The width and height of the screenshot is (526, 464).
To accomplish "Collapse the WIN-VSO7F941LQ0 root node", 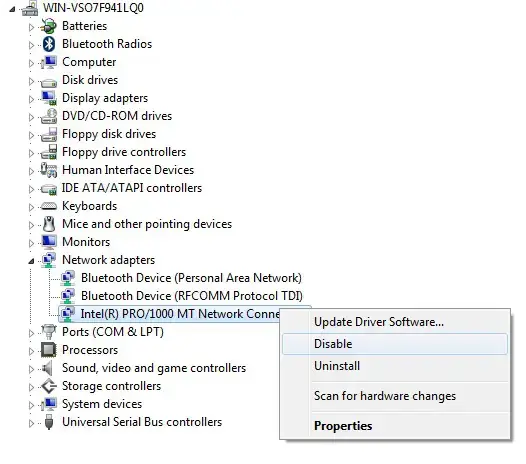I will click(x=12, y=9).
